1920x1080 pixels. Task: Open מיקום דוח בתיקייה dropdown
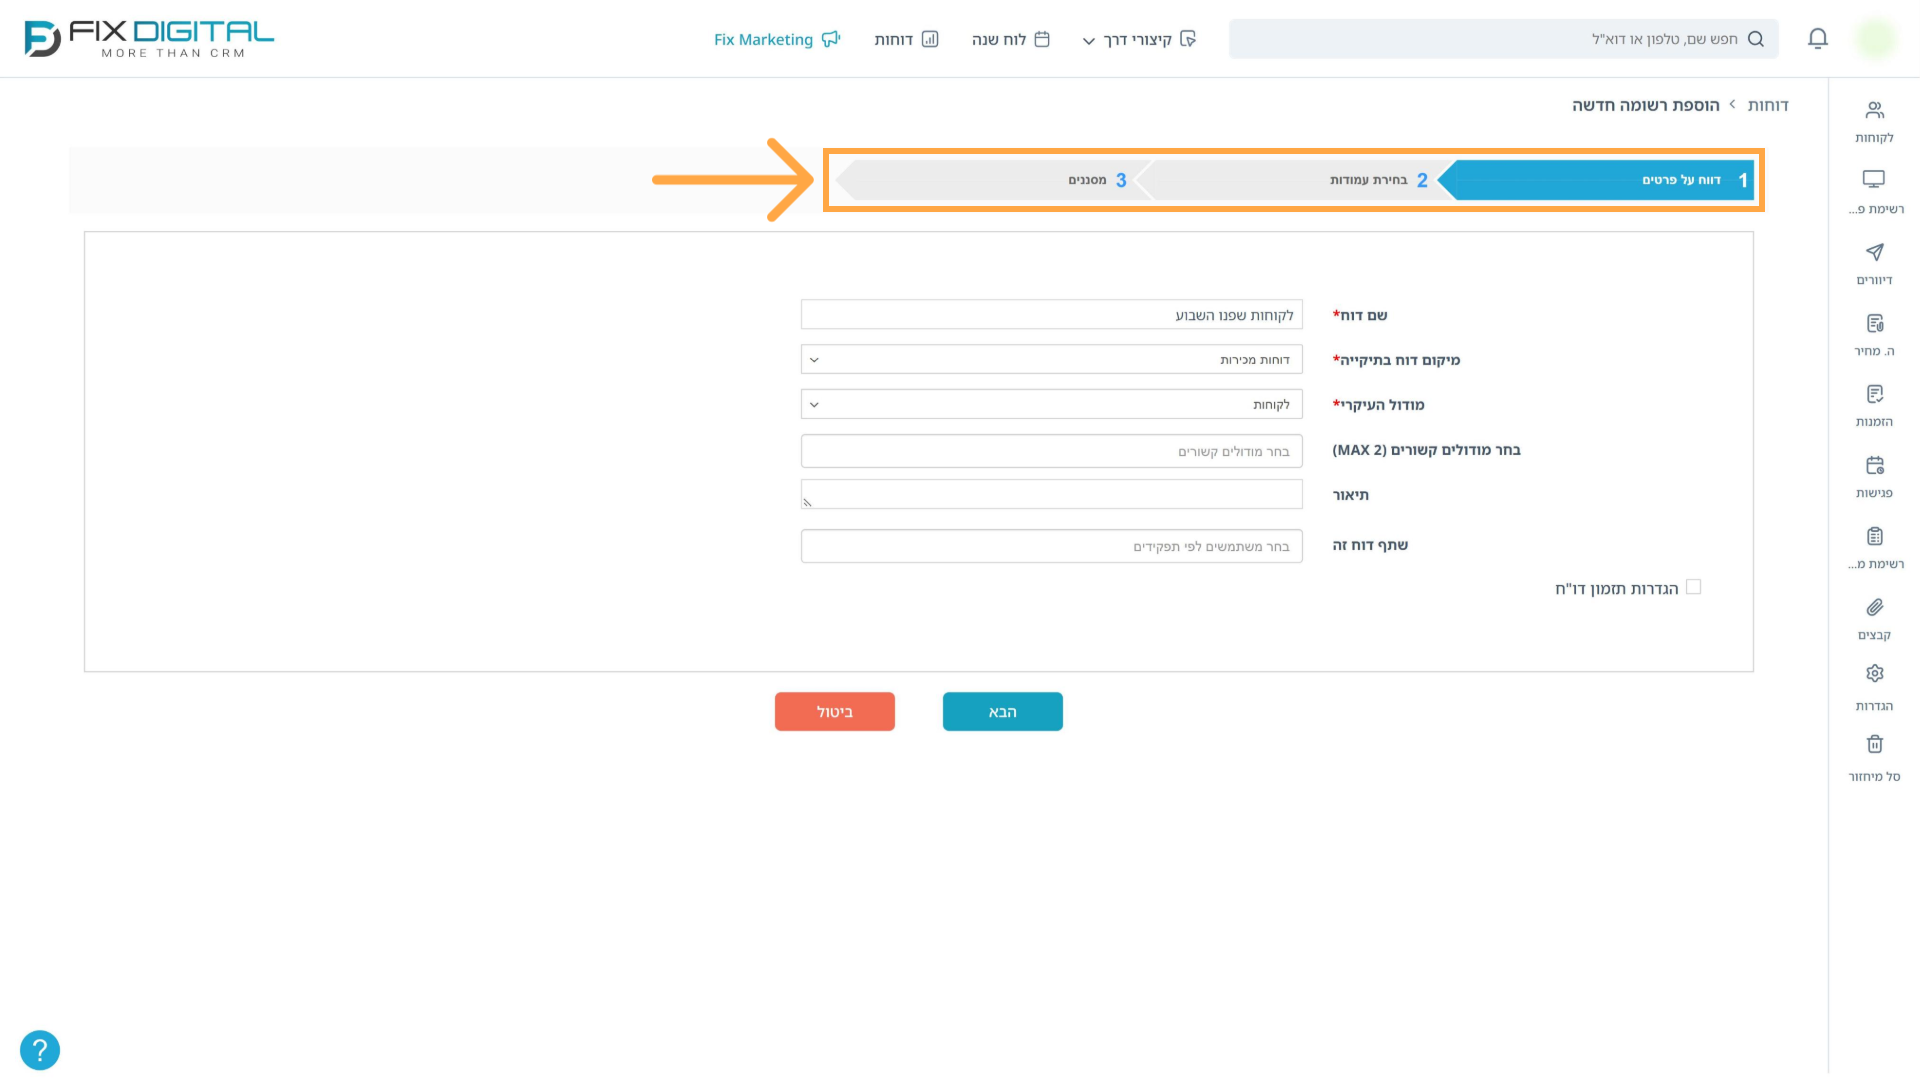click(x=1051, y=359)
